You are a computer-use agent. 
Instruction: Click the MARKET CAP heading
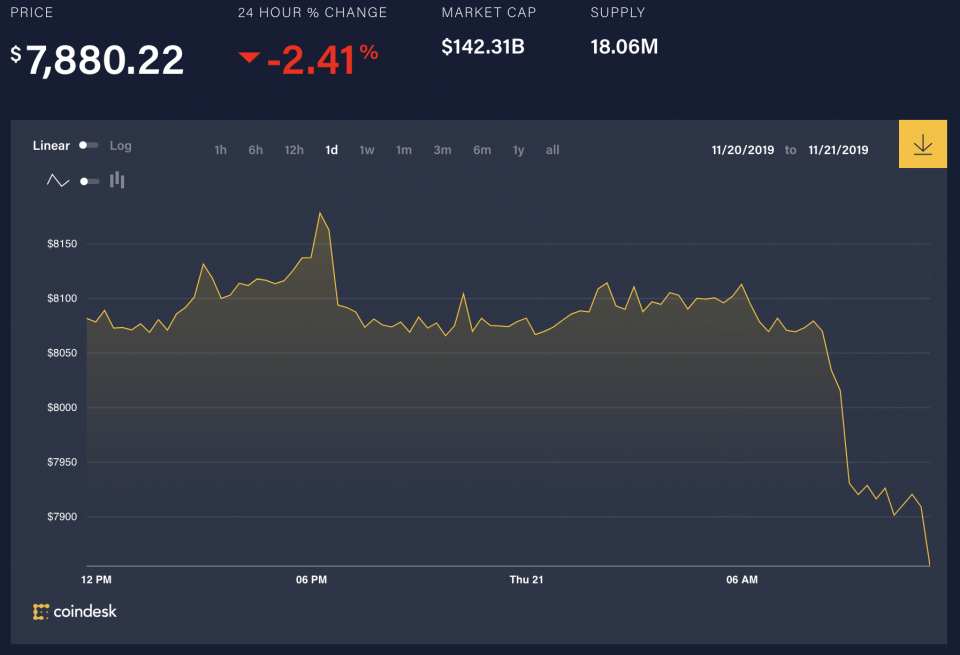click(x=489, y=12)
